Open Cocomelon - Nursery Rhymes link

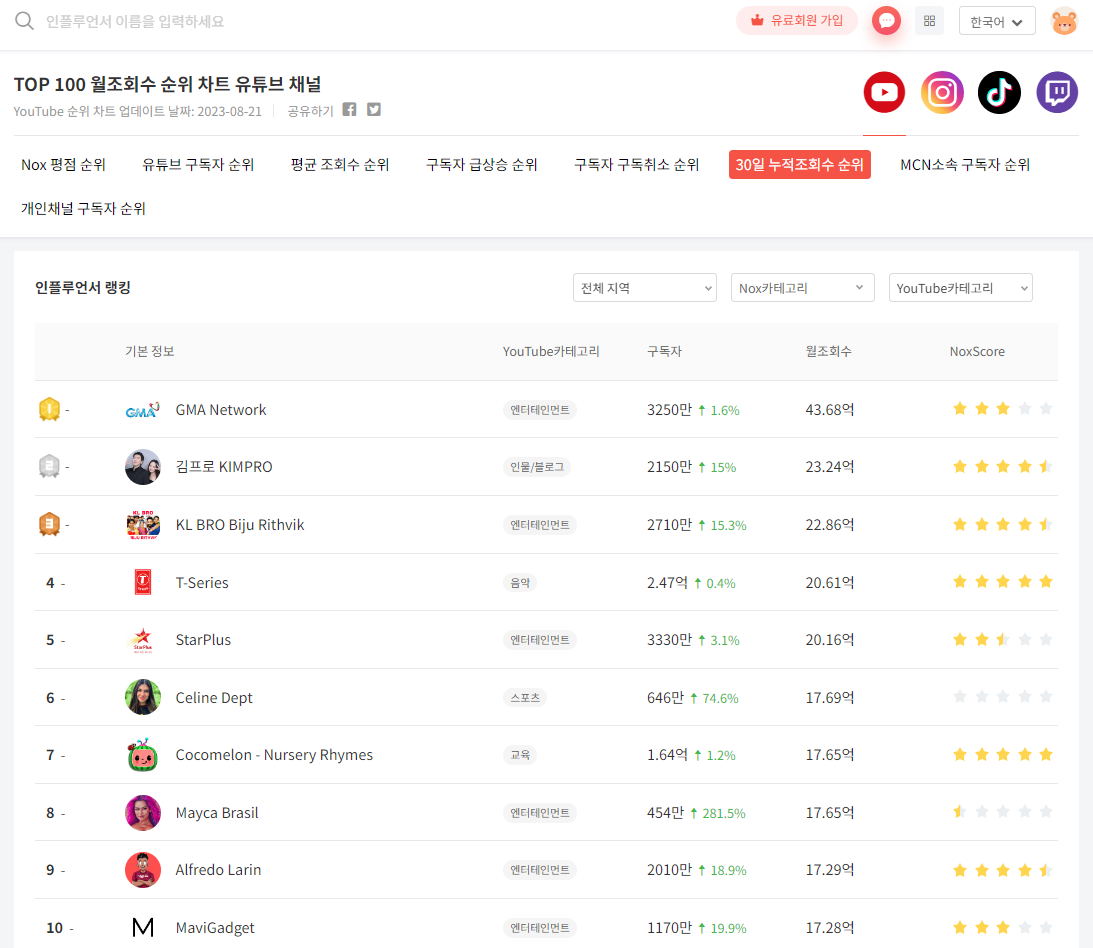coord(274,755)
